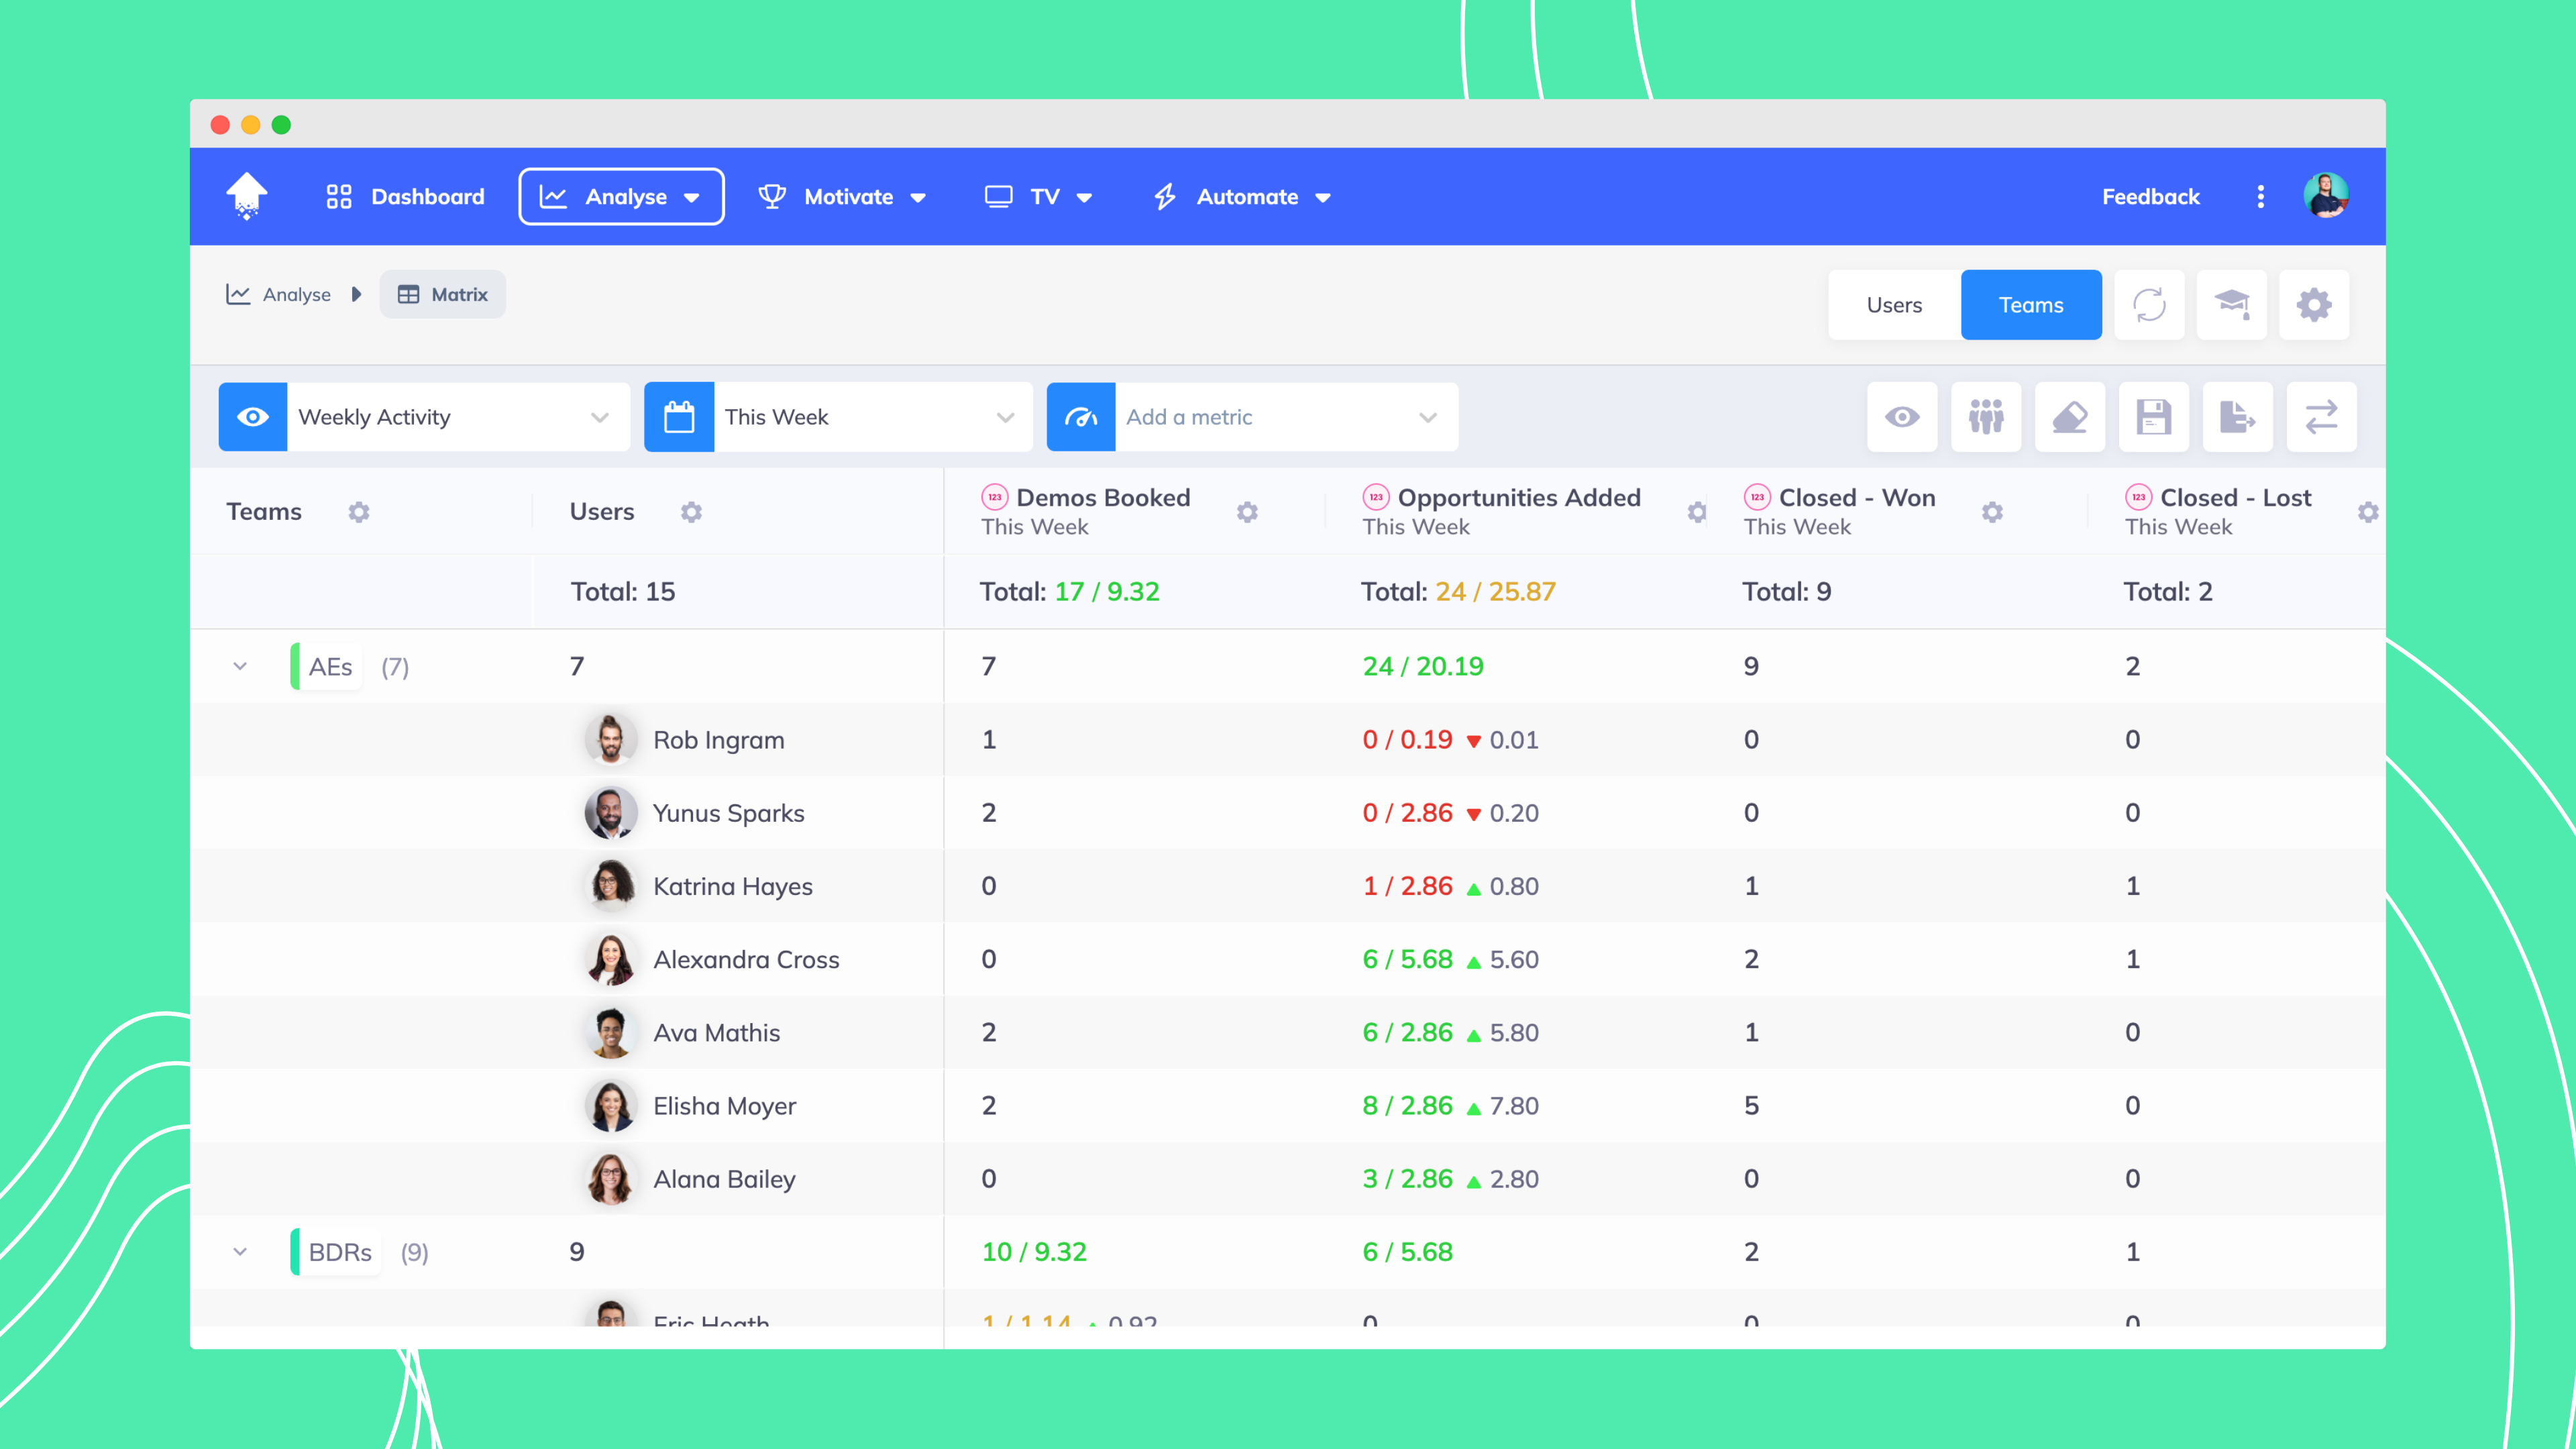Keep Teams selected in the view toggle
The image size is (2576, 1449).
click(x=2031, y=304)
